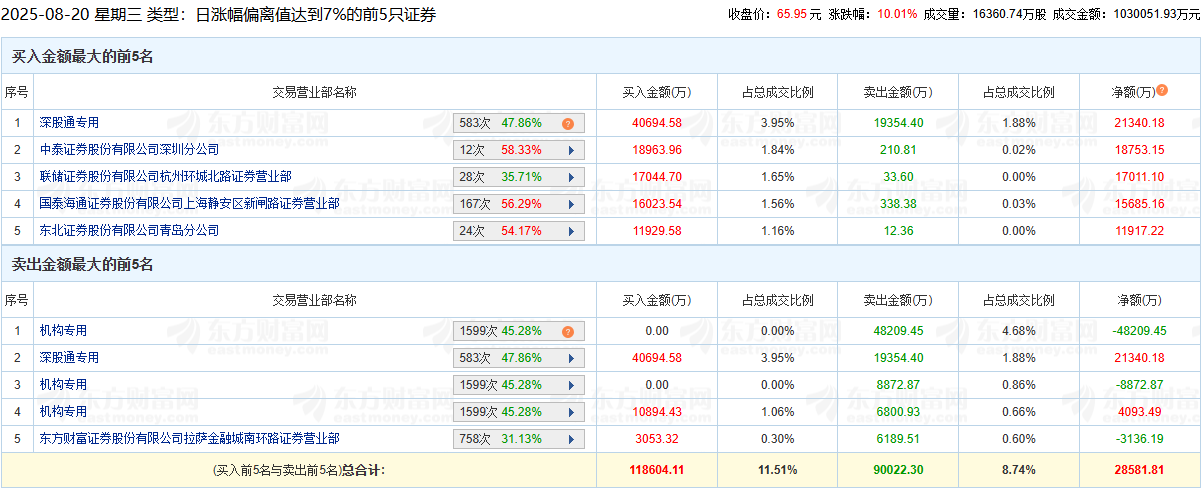Expand 1599次 box in sell row 3 机构专用
Viewport: 1202px width, 489px height.
571,385
